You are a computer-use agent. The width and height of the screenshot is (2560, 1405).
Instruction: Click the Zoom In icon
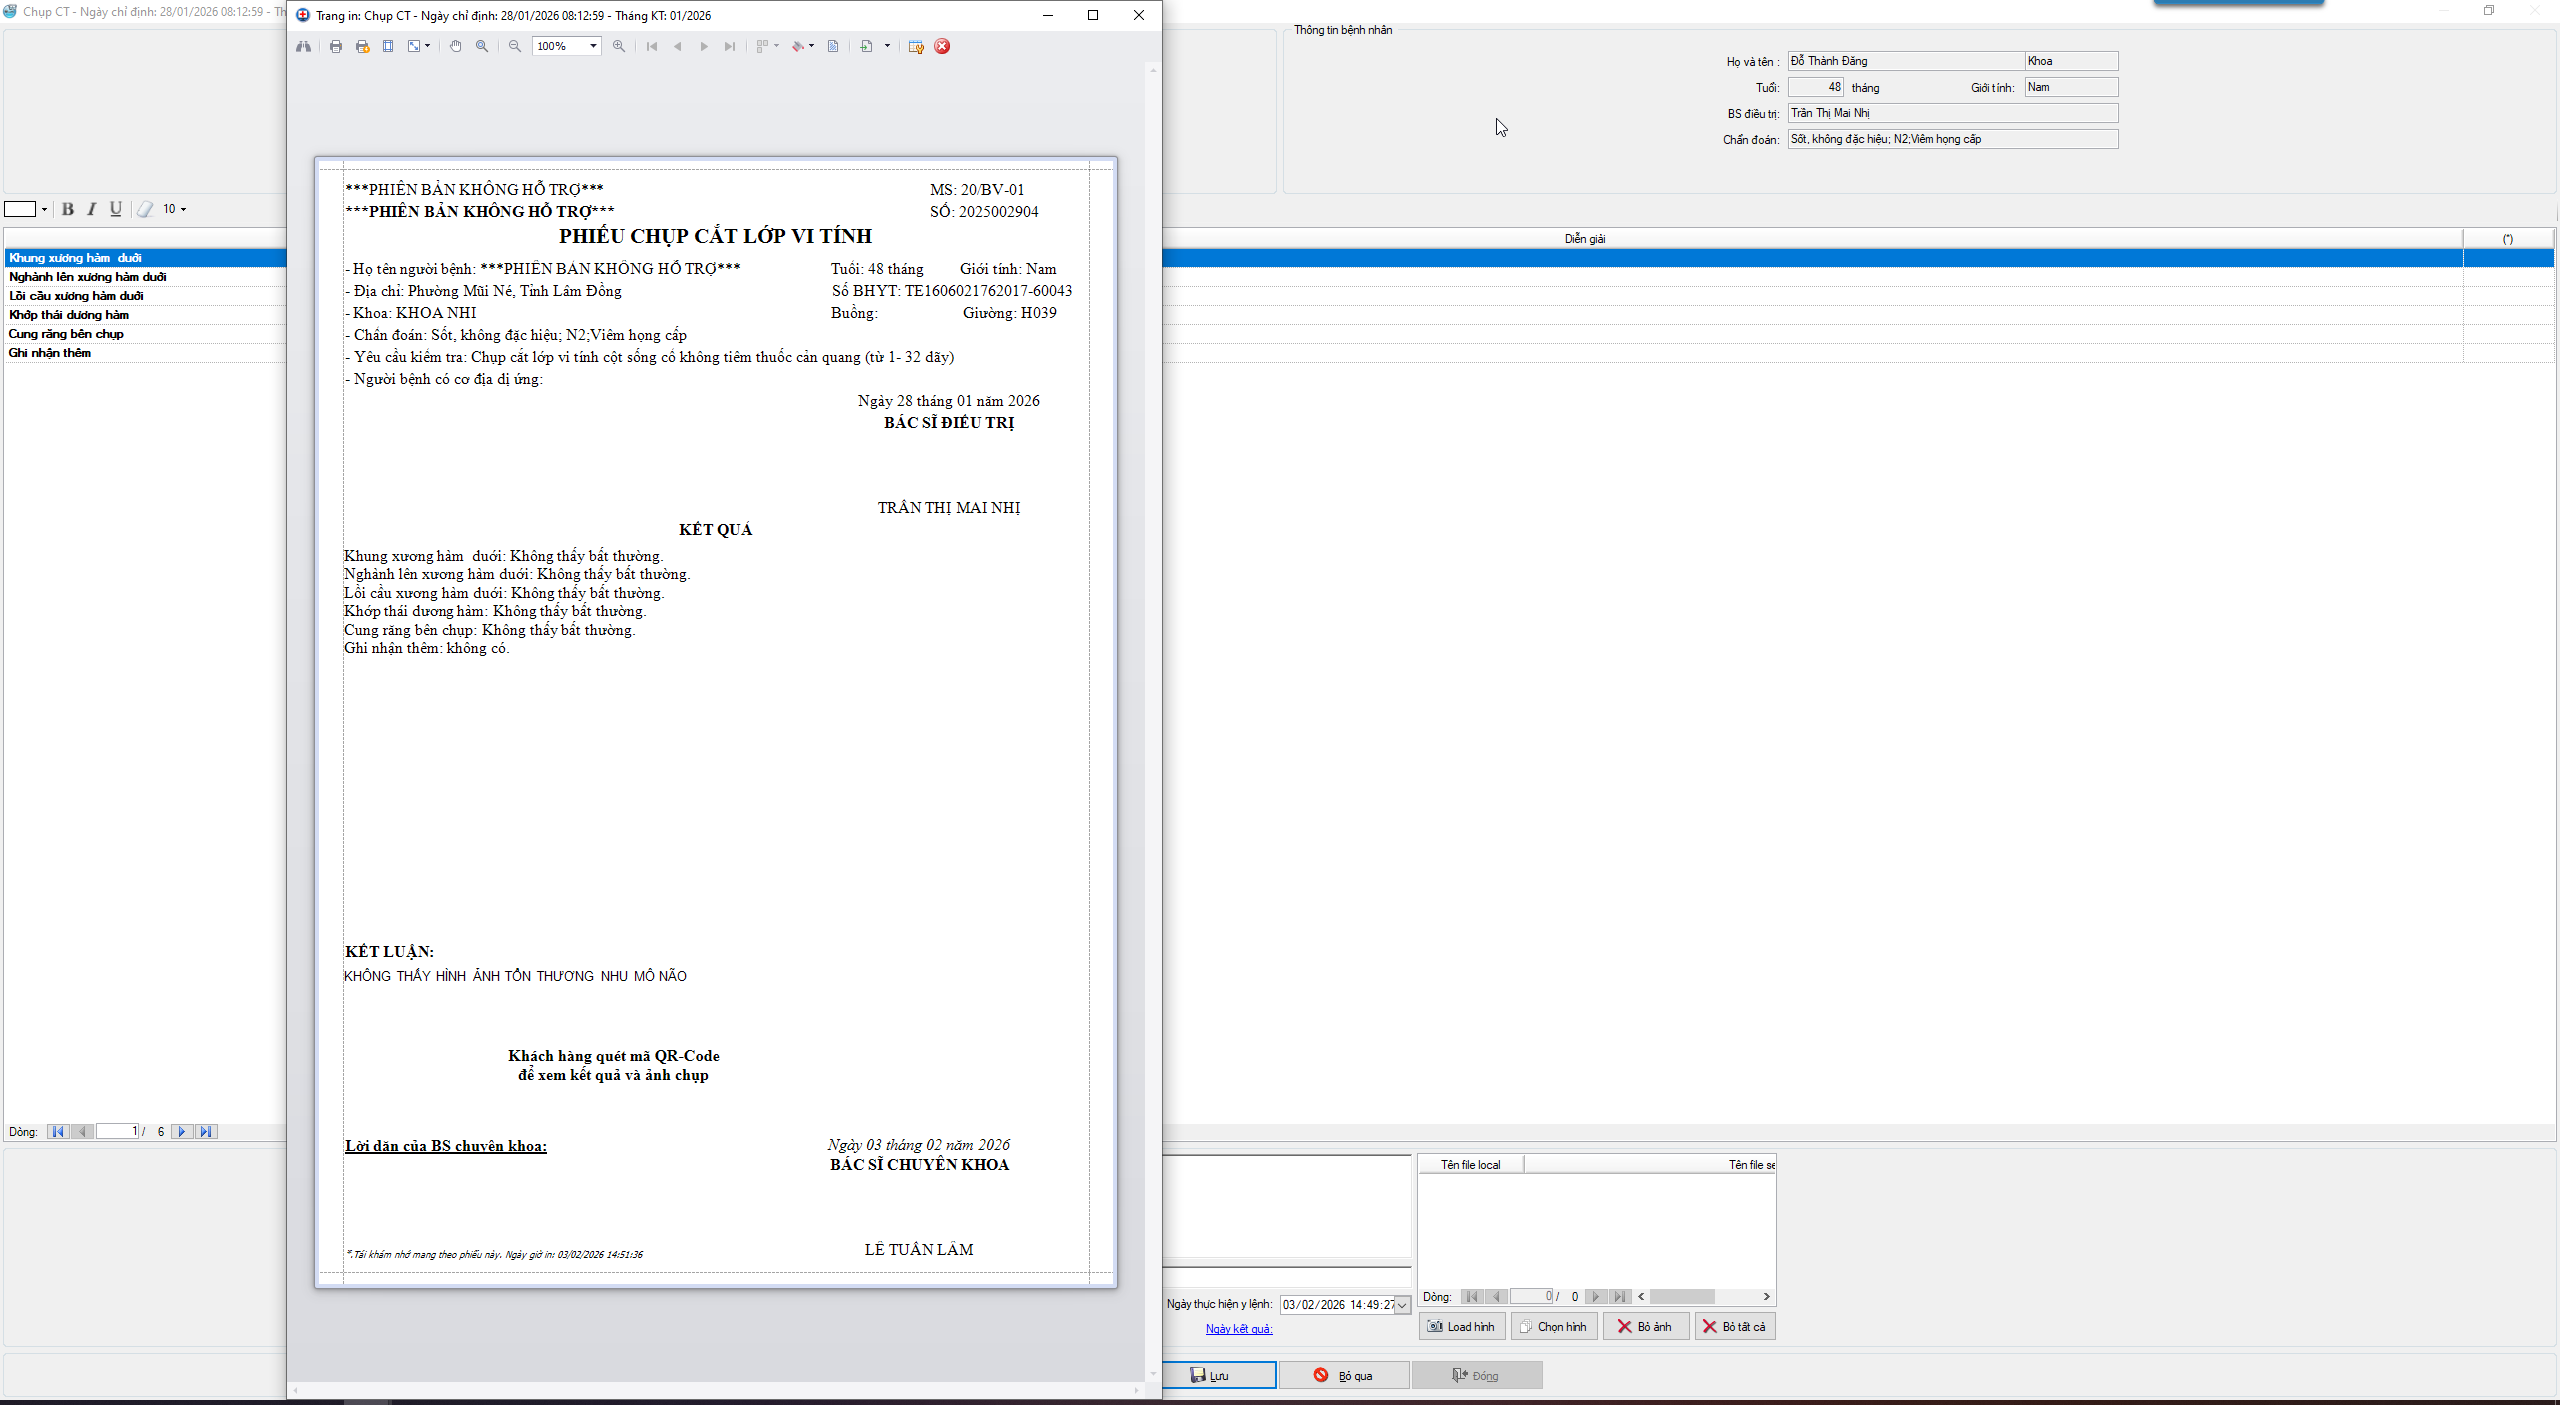click(619, 46)
